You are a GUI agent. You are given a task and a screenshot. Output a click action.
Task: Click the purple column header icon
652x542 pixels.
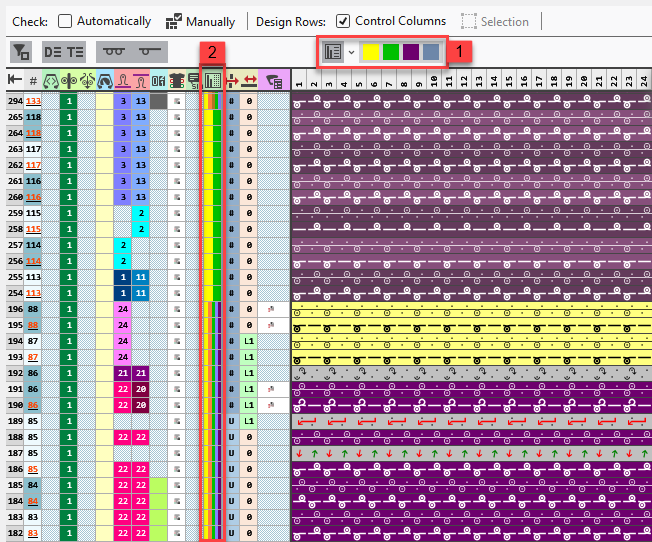271,81
